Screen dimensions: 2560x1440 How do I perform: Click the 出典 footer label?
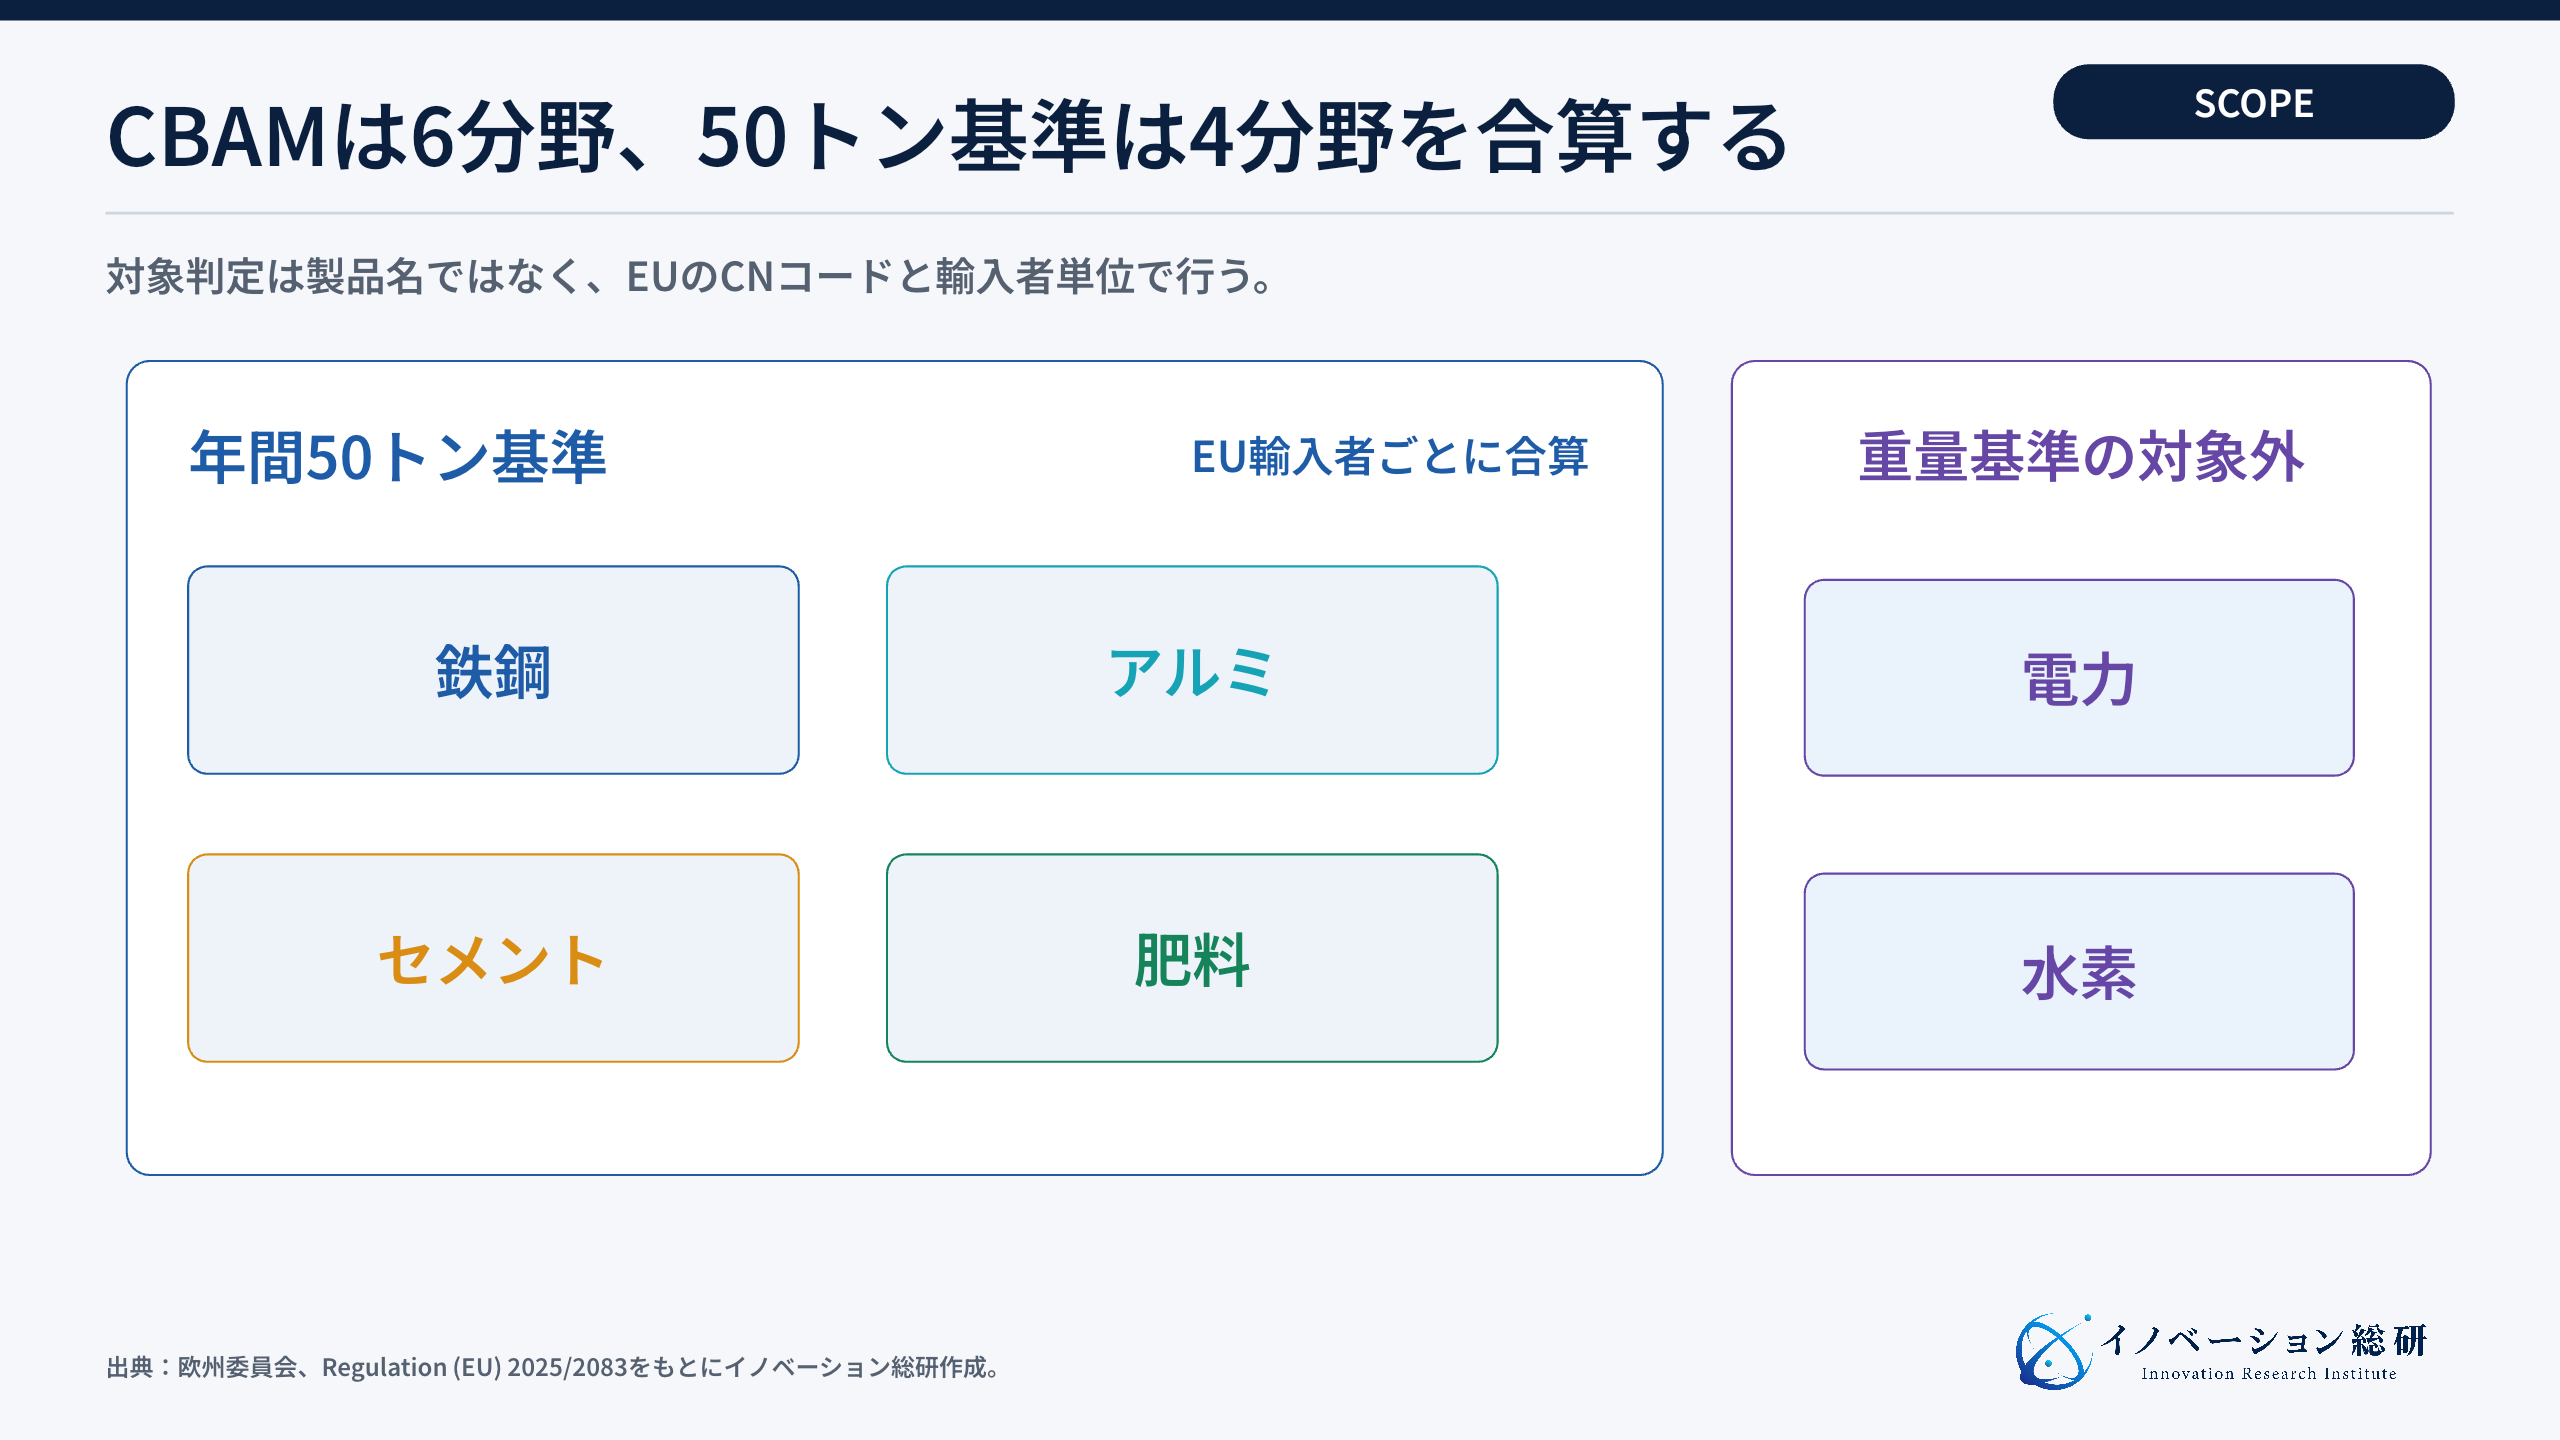point(130,1367)
